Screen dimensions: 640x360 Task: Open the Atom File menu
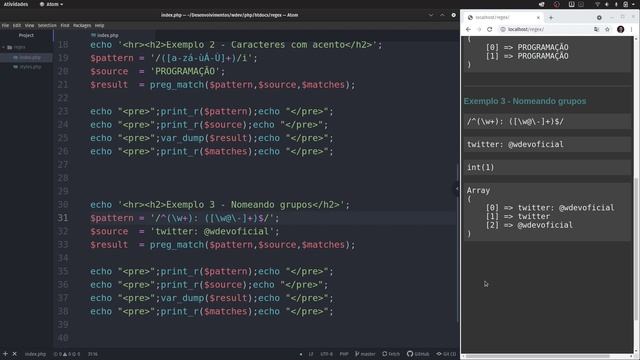pyautogui.click(x=5, y=25)
